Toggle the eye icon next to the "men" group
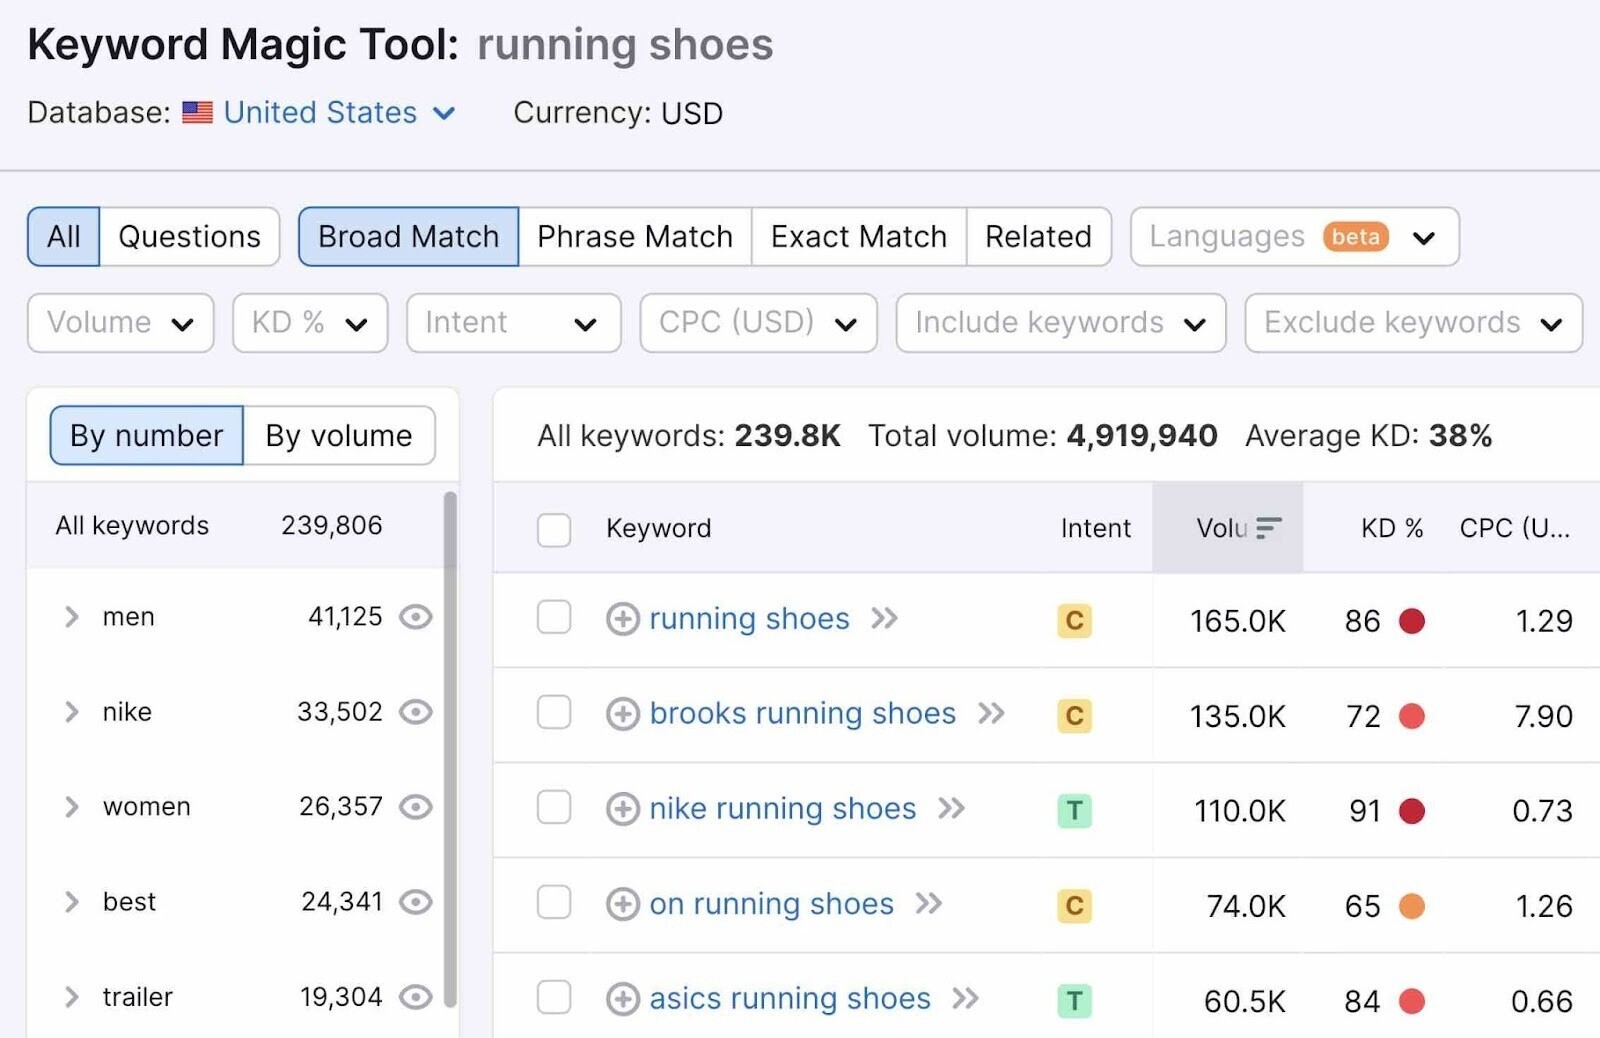 (x=417, y=617)
